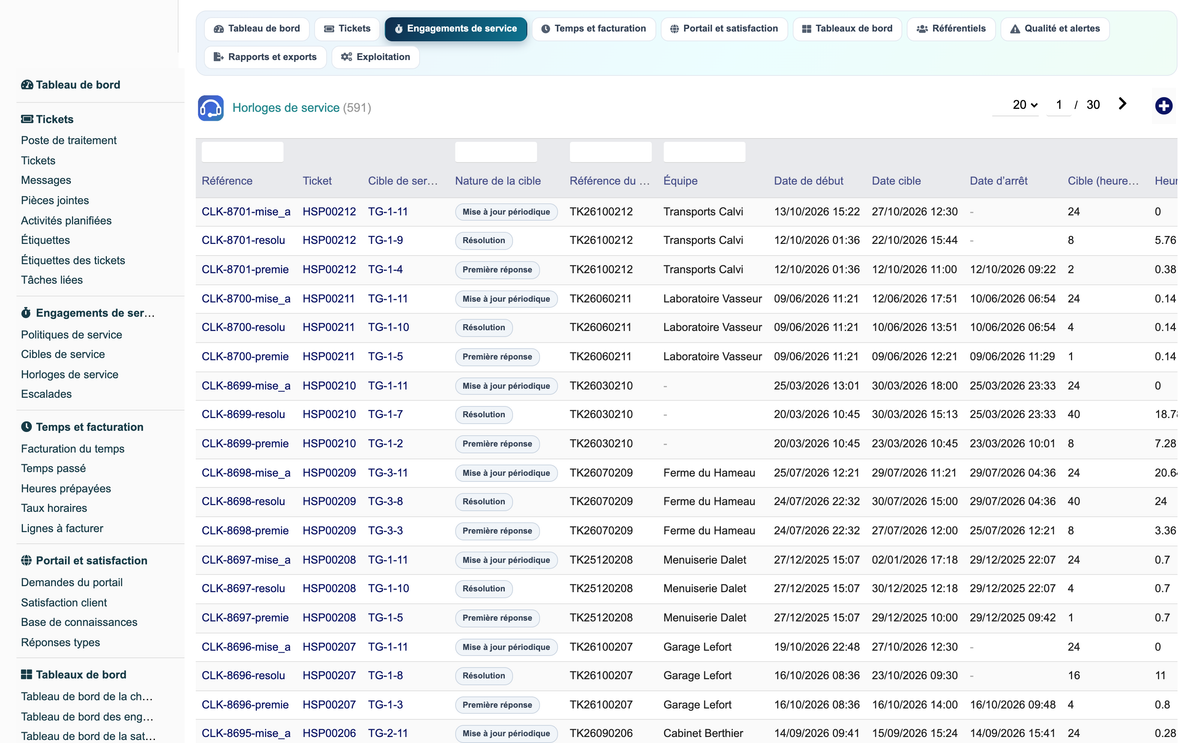Open Cibles de service in the sidebar
1200x743 pixels.
(x=63, y=355)
